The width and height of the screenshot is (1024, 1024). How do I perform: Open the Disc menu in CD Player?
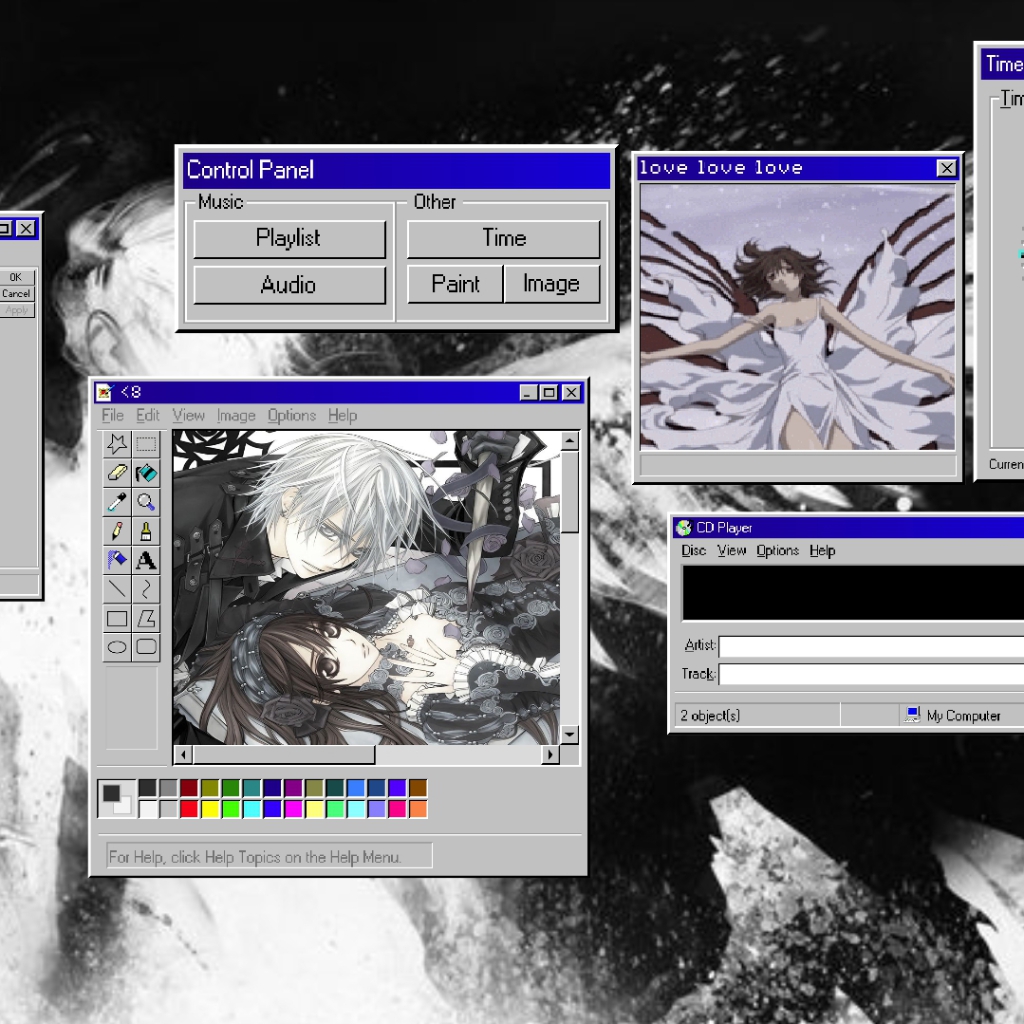click(x=694, y=551)
